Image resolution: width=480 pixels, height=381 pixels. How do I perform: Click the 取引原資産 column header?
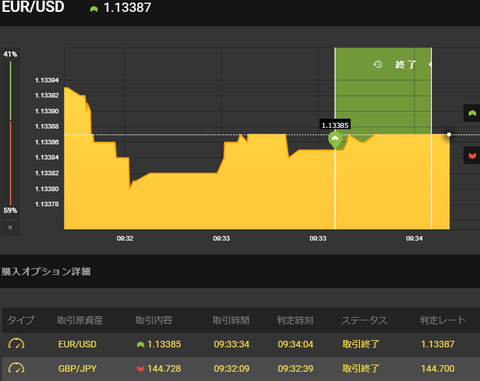click(x=80, y=320)
